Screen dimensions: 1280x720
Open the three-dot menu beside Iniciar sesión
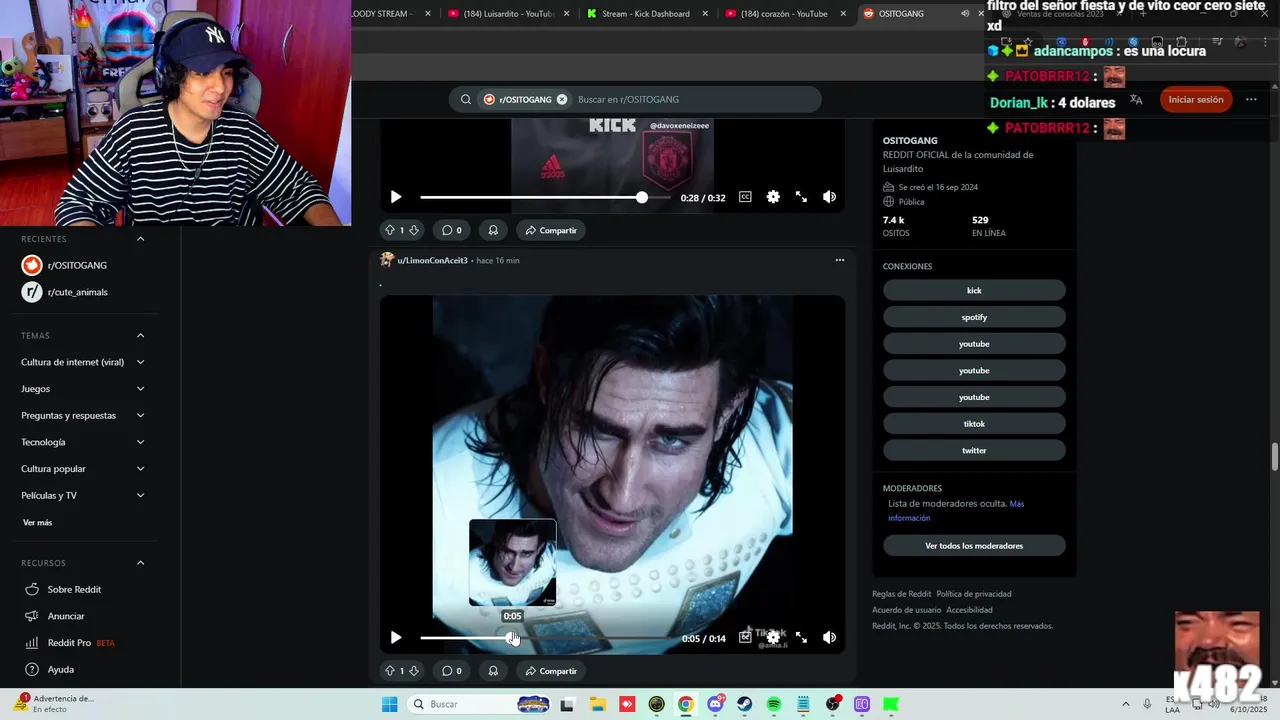(1252, 99)
